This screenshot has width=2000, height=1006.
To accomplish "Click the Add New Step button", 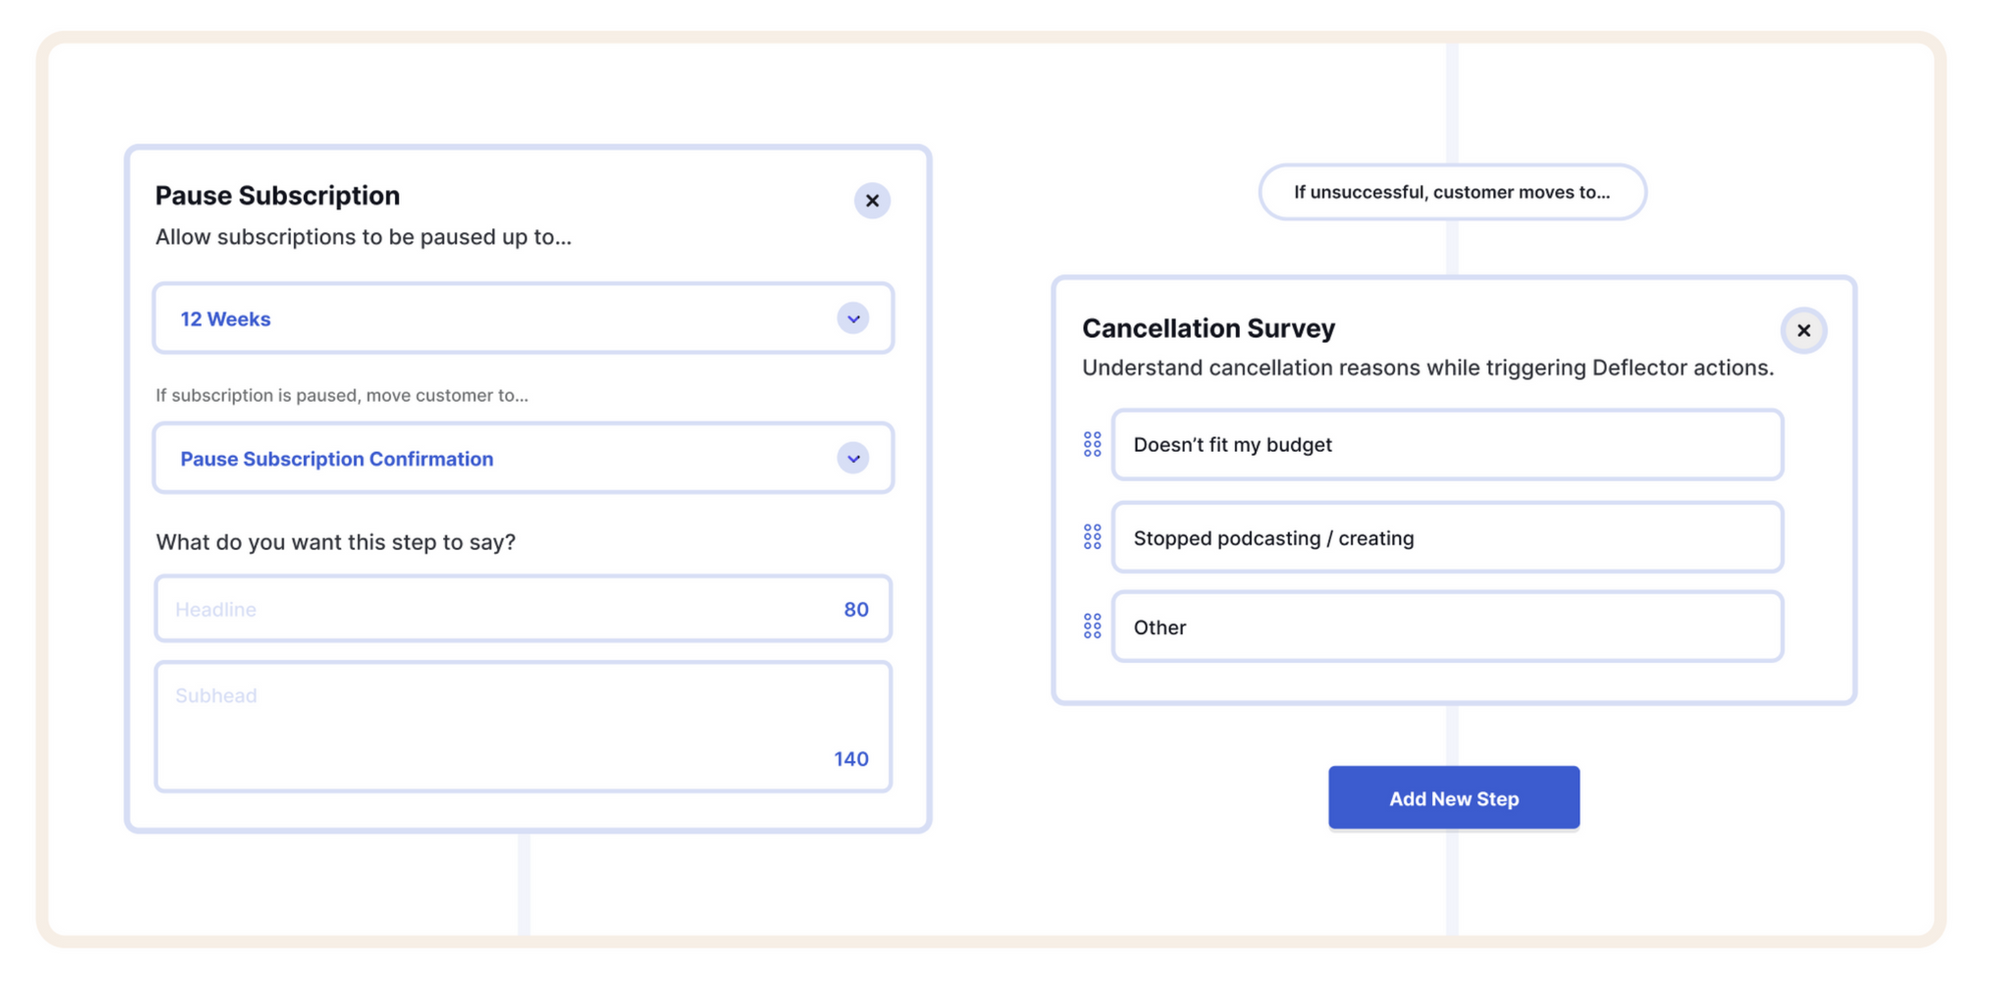I will (x=1453, y=797).
